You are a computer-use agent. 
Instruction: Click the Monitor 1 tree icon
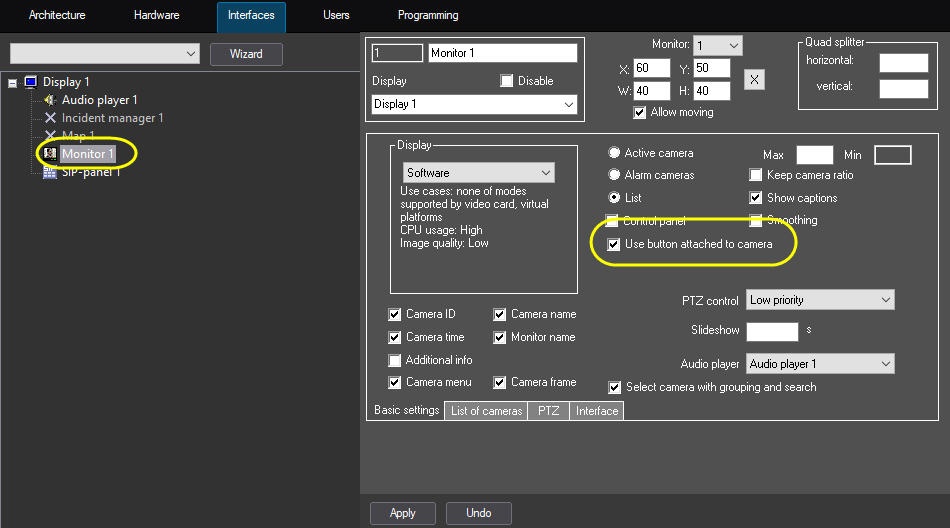[x=50, y=154]
